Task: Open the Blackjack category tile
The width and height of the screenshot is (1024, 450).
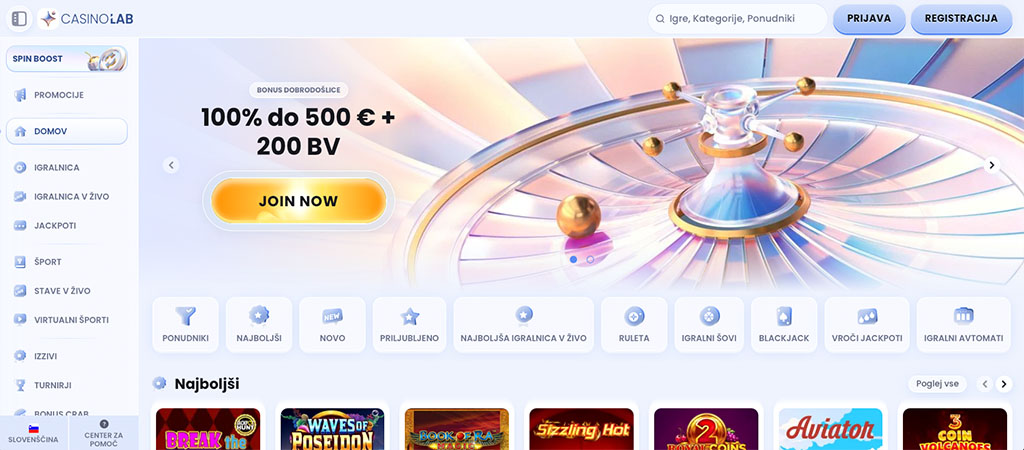Action: click(784, 325)
